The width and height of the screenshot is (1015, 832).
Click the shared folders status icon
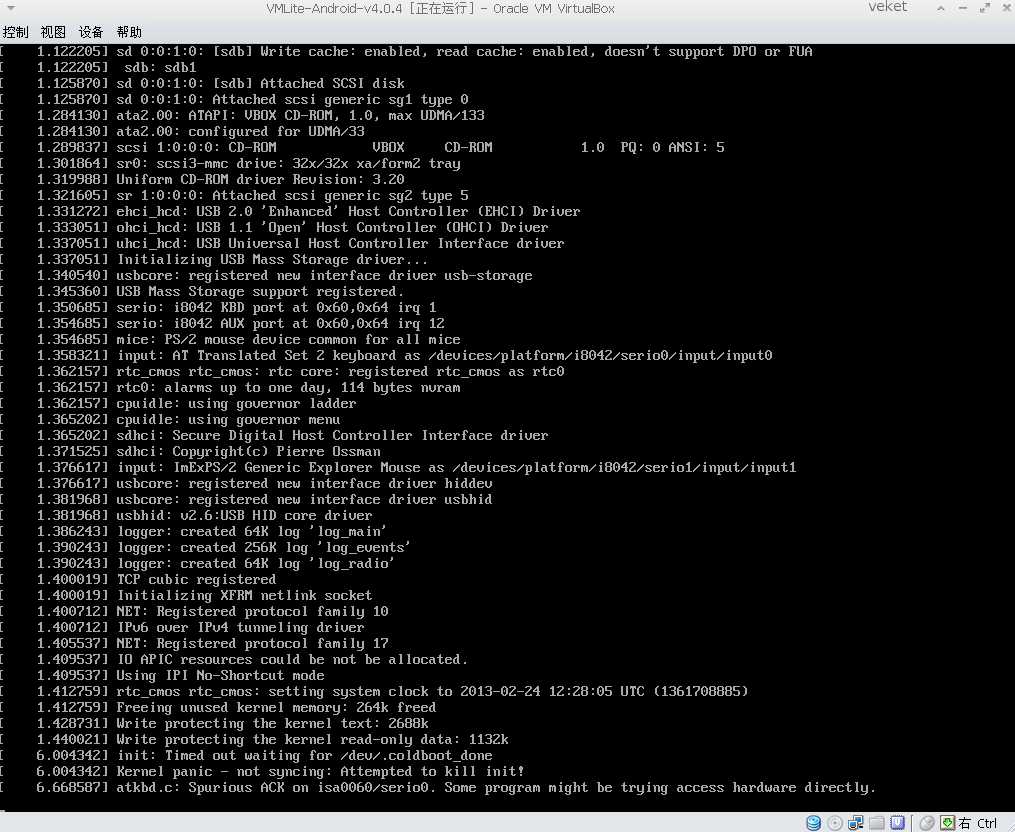[x=876, y=823]
